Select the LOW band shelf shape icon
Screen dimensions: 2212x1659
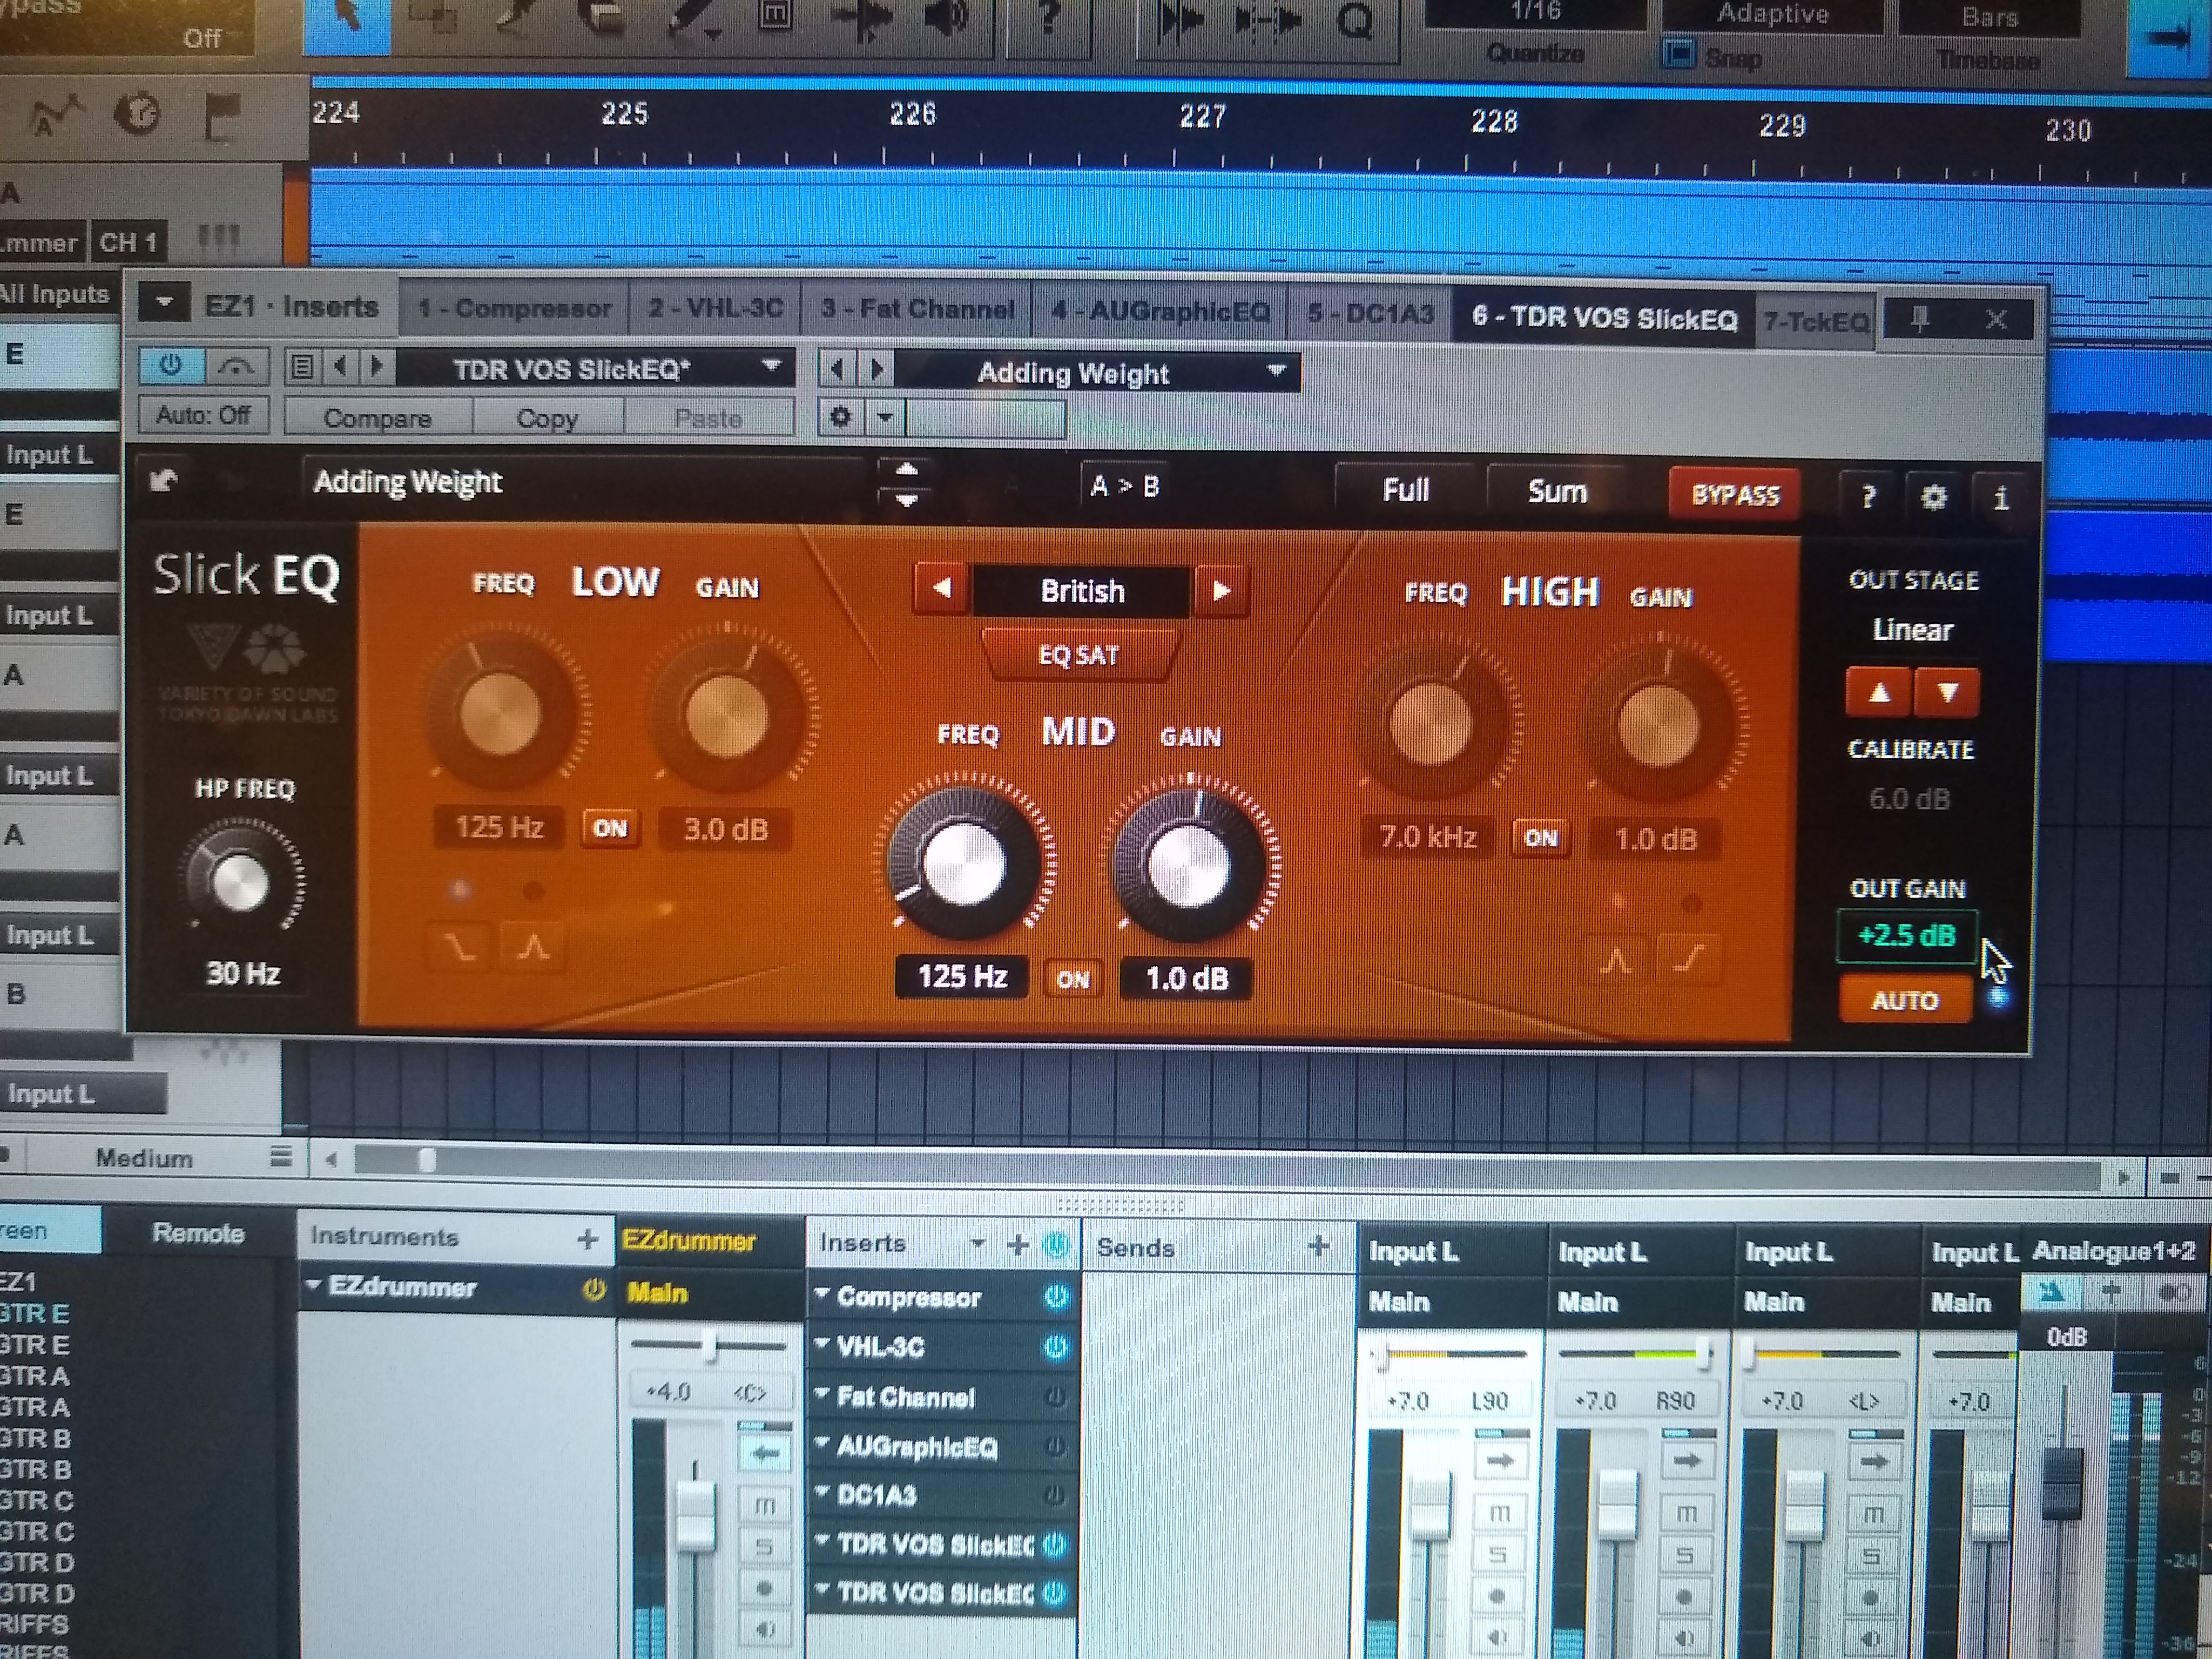click(x=460, y=947)
